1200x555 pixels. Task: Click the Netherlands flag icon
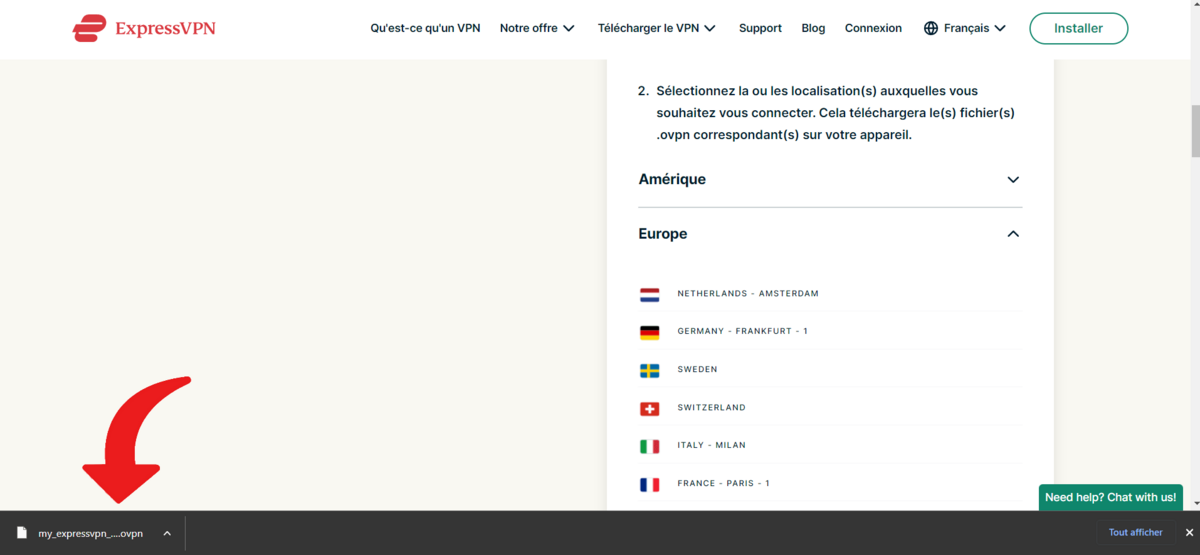(649, 294)
